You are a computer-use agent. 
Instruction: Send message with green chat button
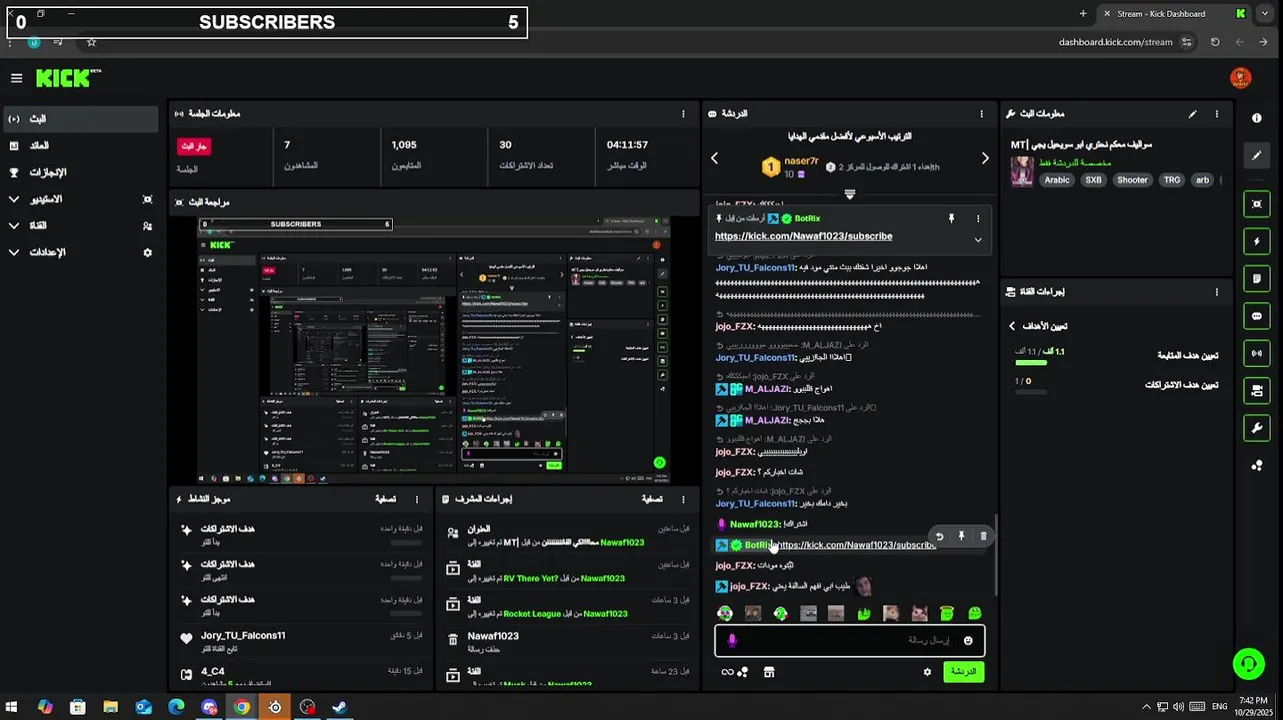tap(963, 672)
